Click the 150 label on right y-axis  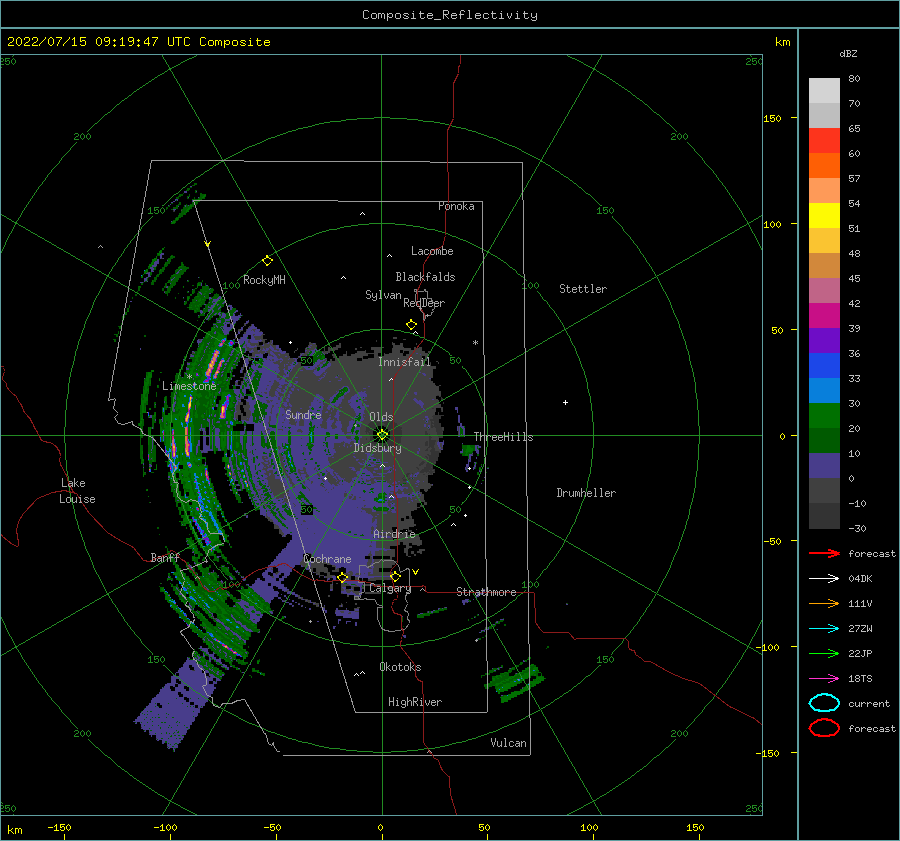pyautogui.click(x=773, y=118)
